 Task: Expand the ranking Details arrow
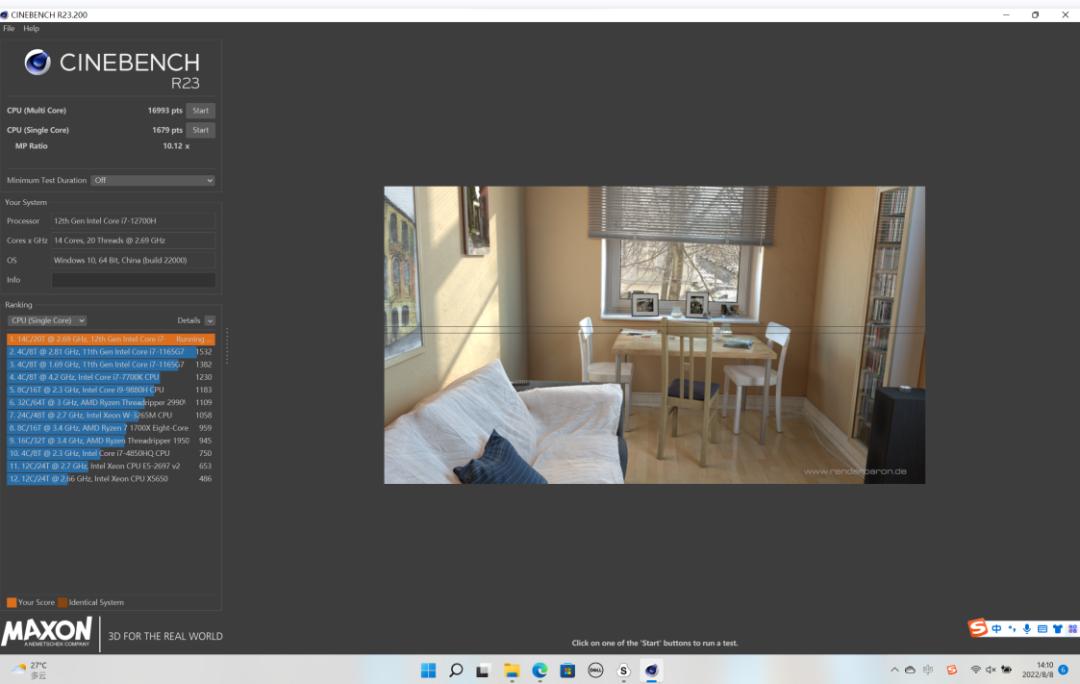(x=210, y=321)
